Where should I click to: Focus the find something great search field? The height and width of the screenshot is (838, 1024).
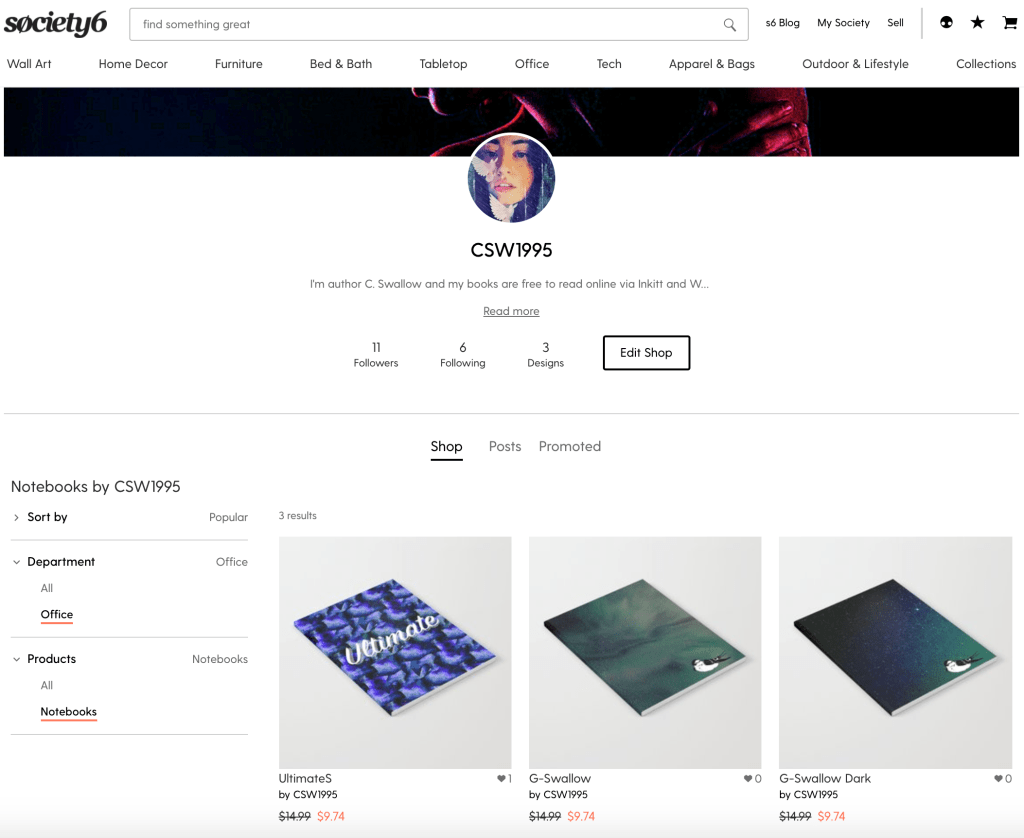431,25
